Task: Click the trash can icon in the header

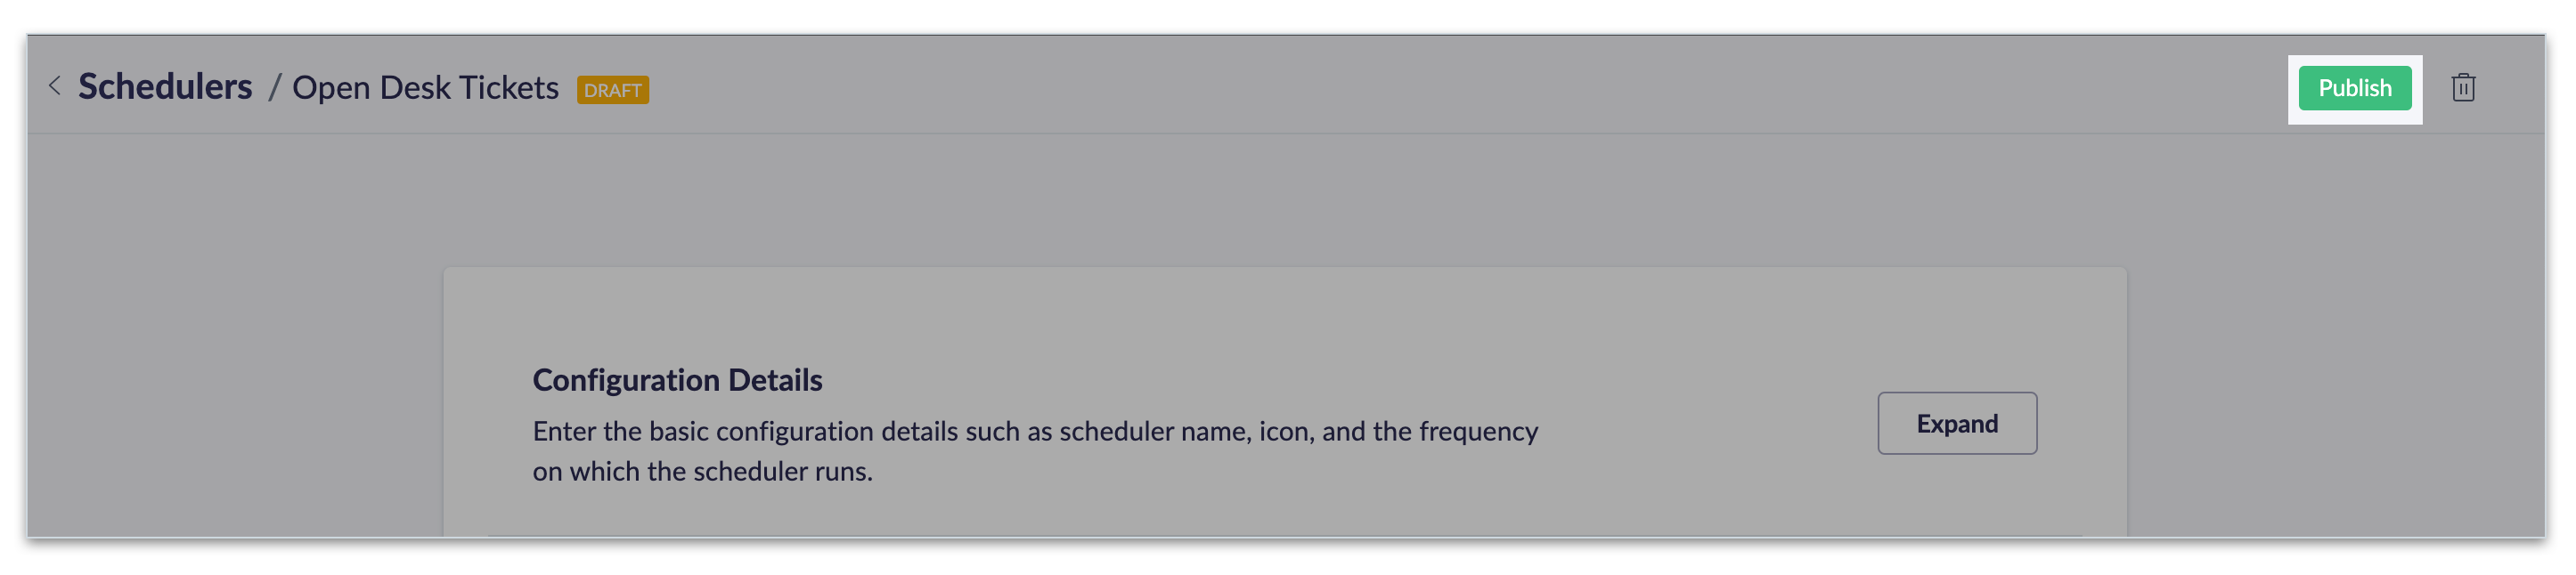Action: [x=2462, y=88]
